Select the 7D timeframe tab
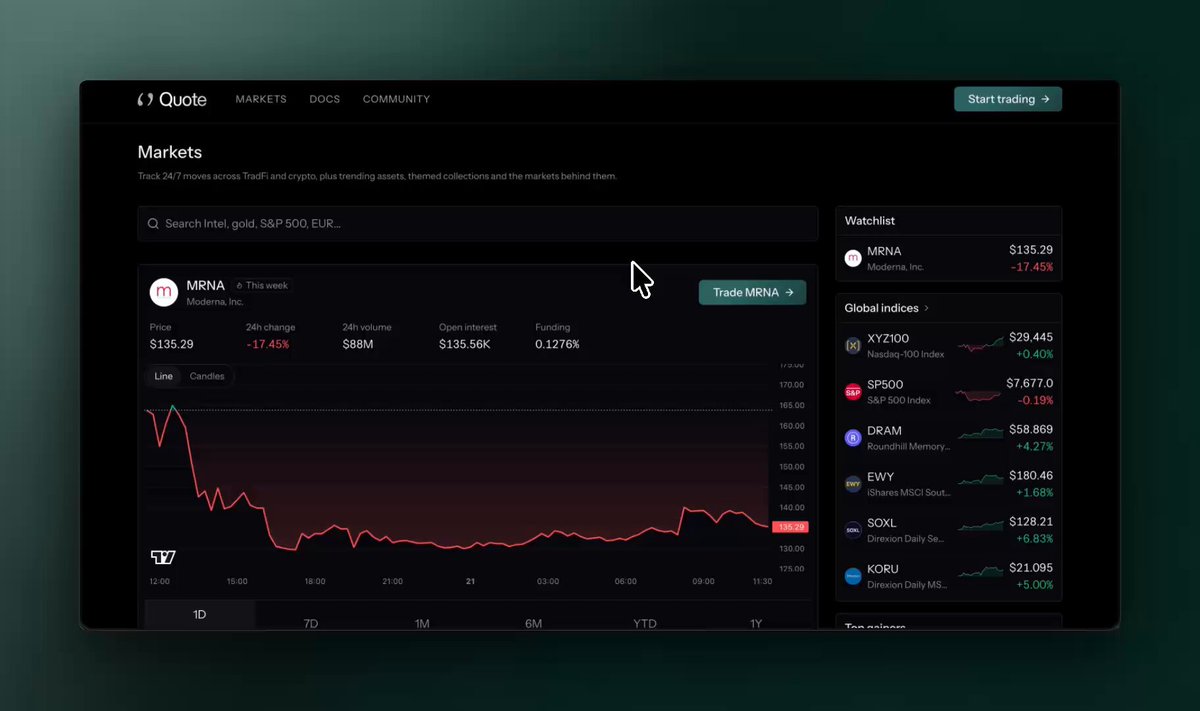This screenshot has height=711, width=1200. pos(311,623)
